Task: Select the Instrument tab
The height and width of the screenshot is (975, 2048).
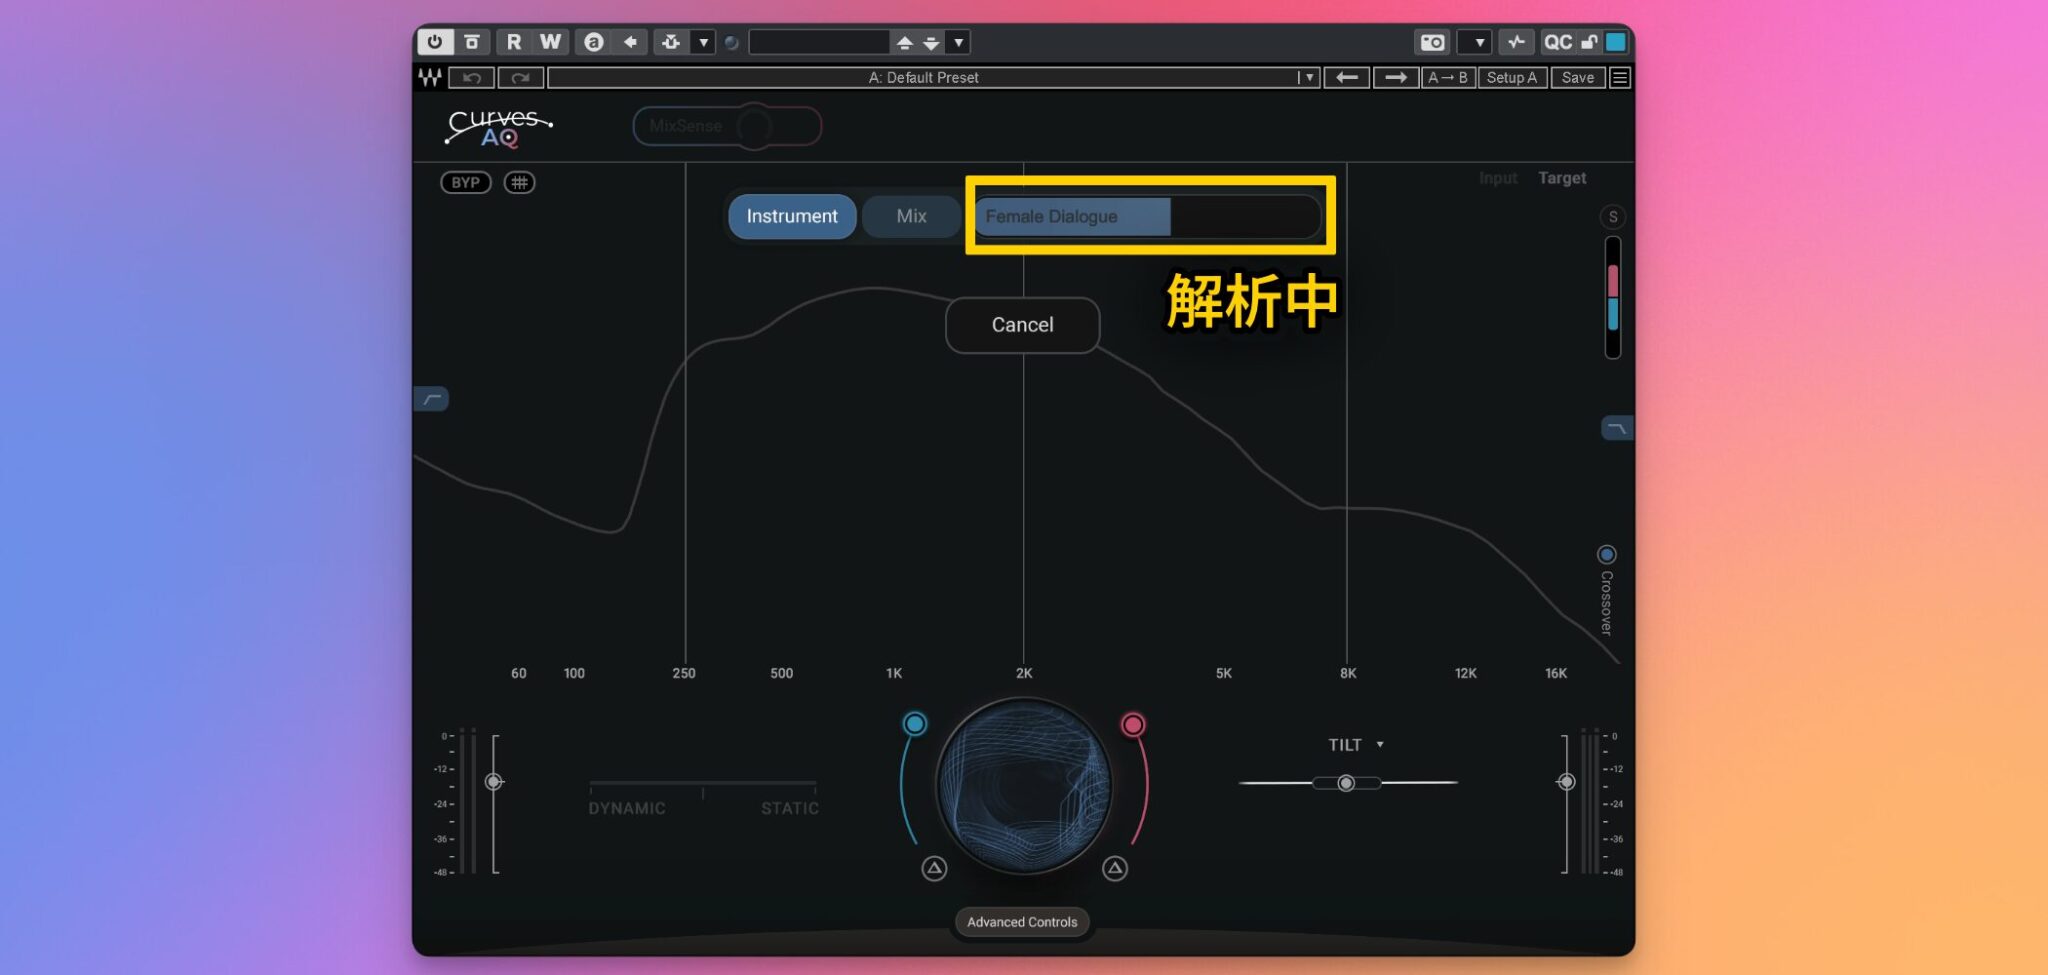Action: (x=791, y=216)
